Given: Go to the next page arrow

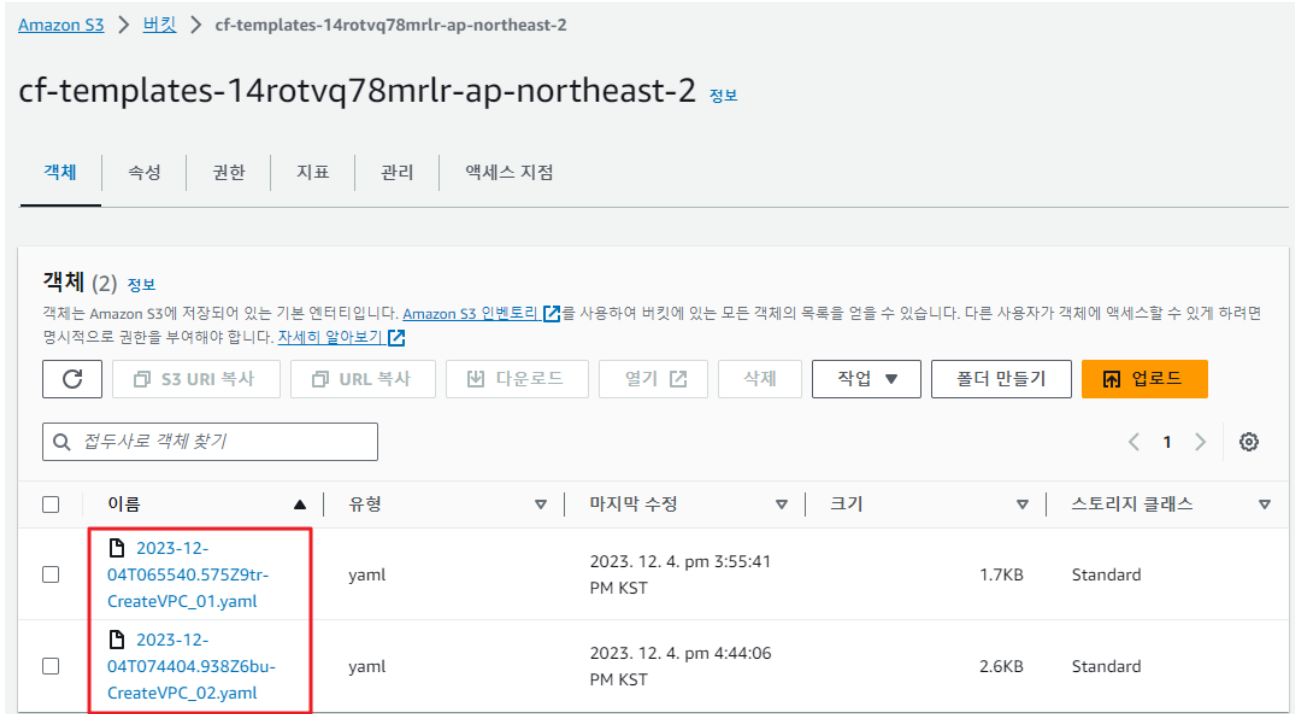Looking at the screenshot, I should 1200,442.
